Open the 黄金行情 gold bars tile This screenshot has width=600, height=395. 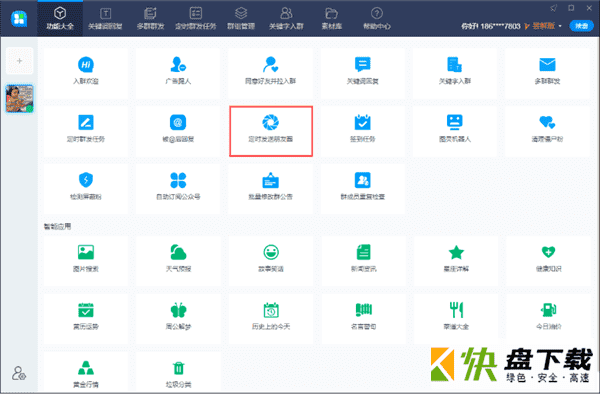click(x=86, y=373)
